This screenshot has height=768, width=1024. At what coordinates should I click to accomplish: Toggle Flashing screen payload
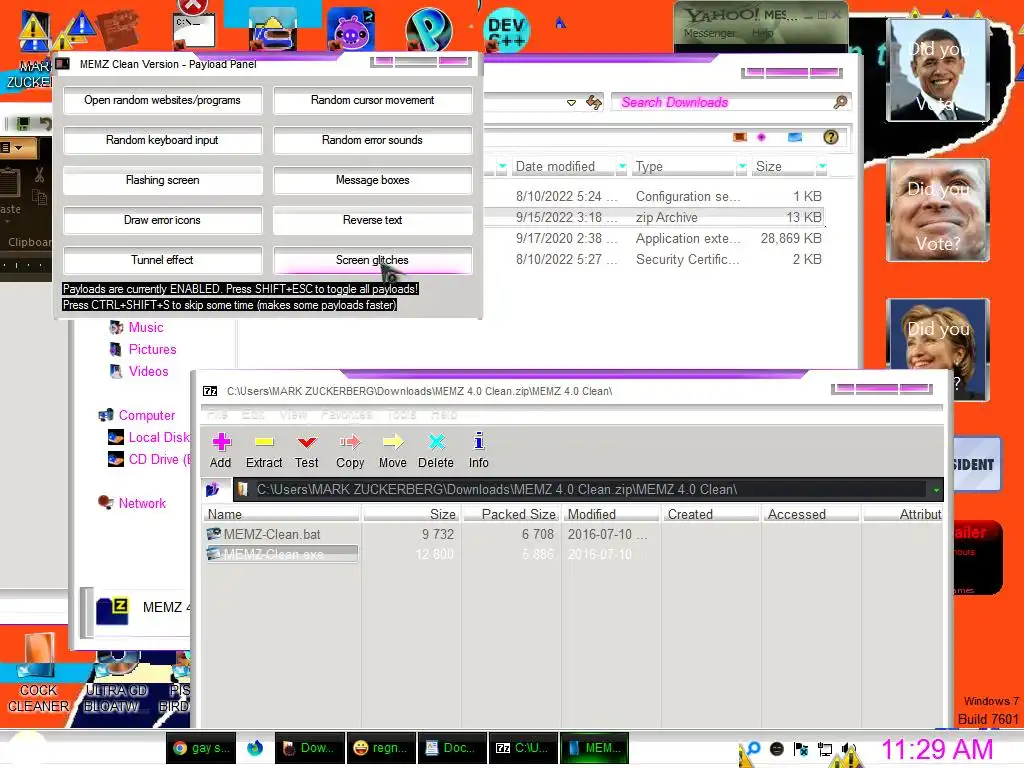[163, 180]
